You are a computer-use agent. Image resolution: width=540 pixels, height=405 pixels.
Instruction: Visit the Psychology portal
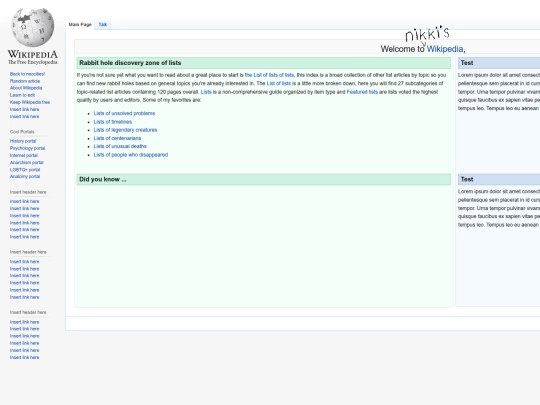click(27, 148)
